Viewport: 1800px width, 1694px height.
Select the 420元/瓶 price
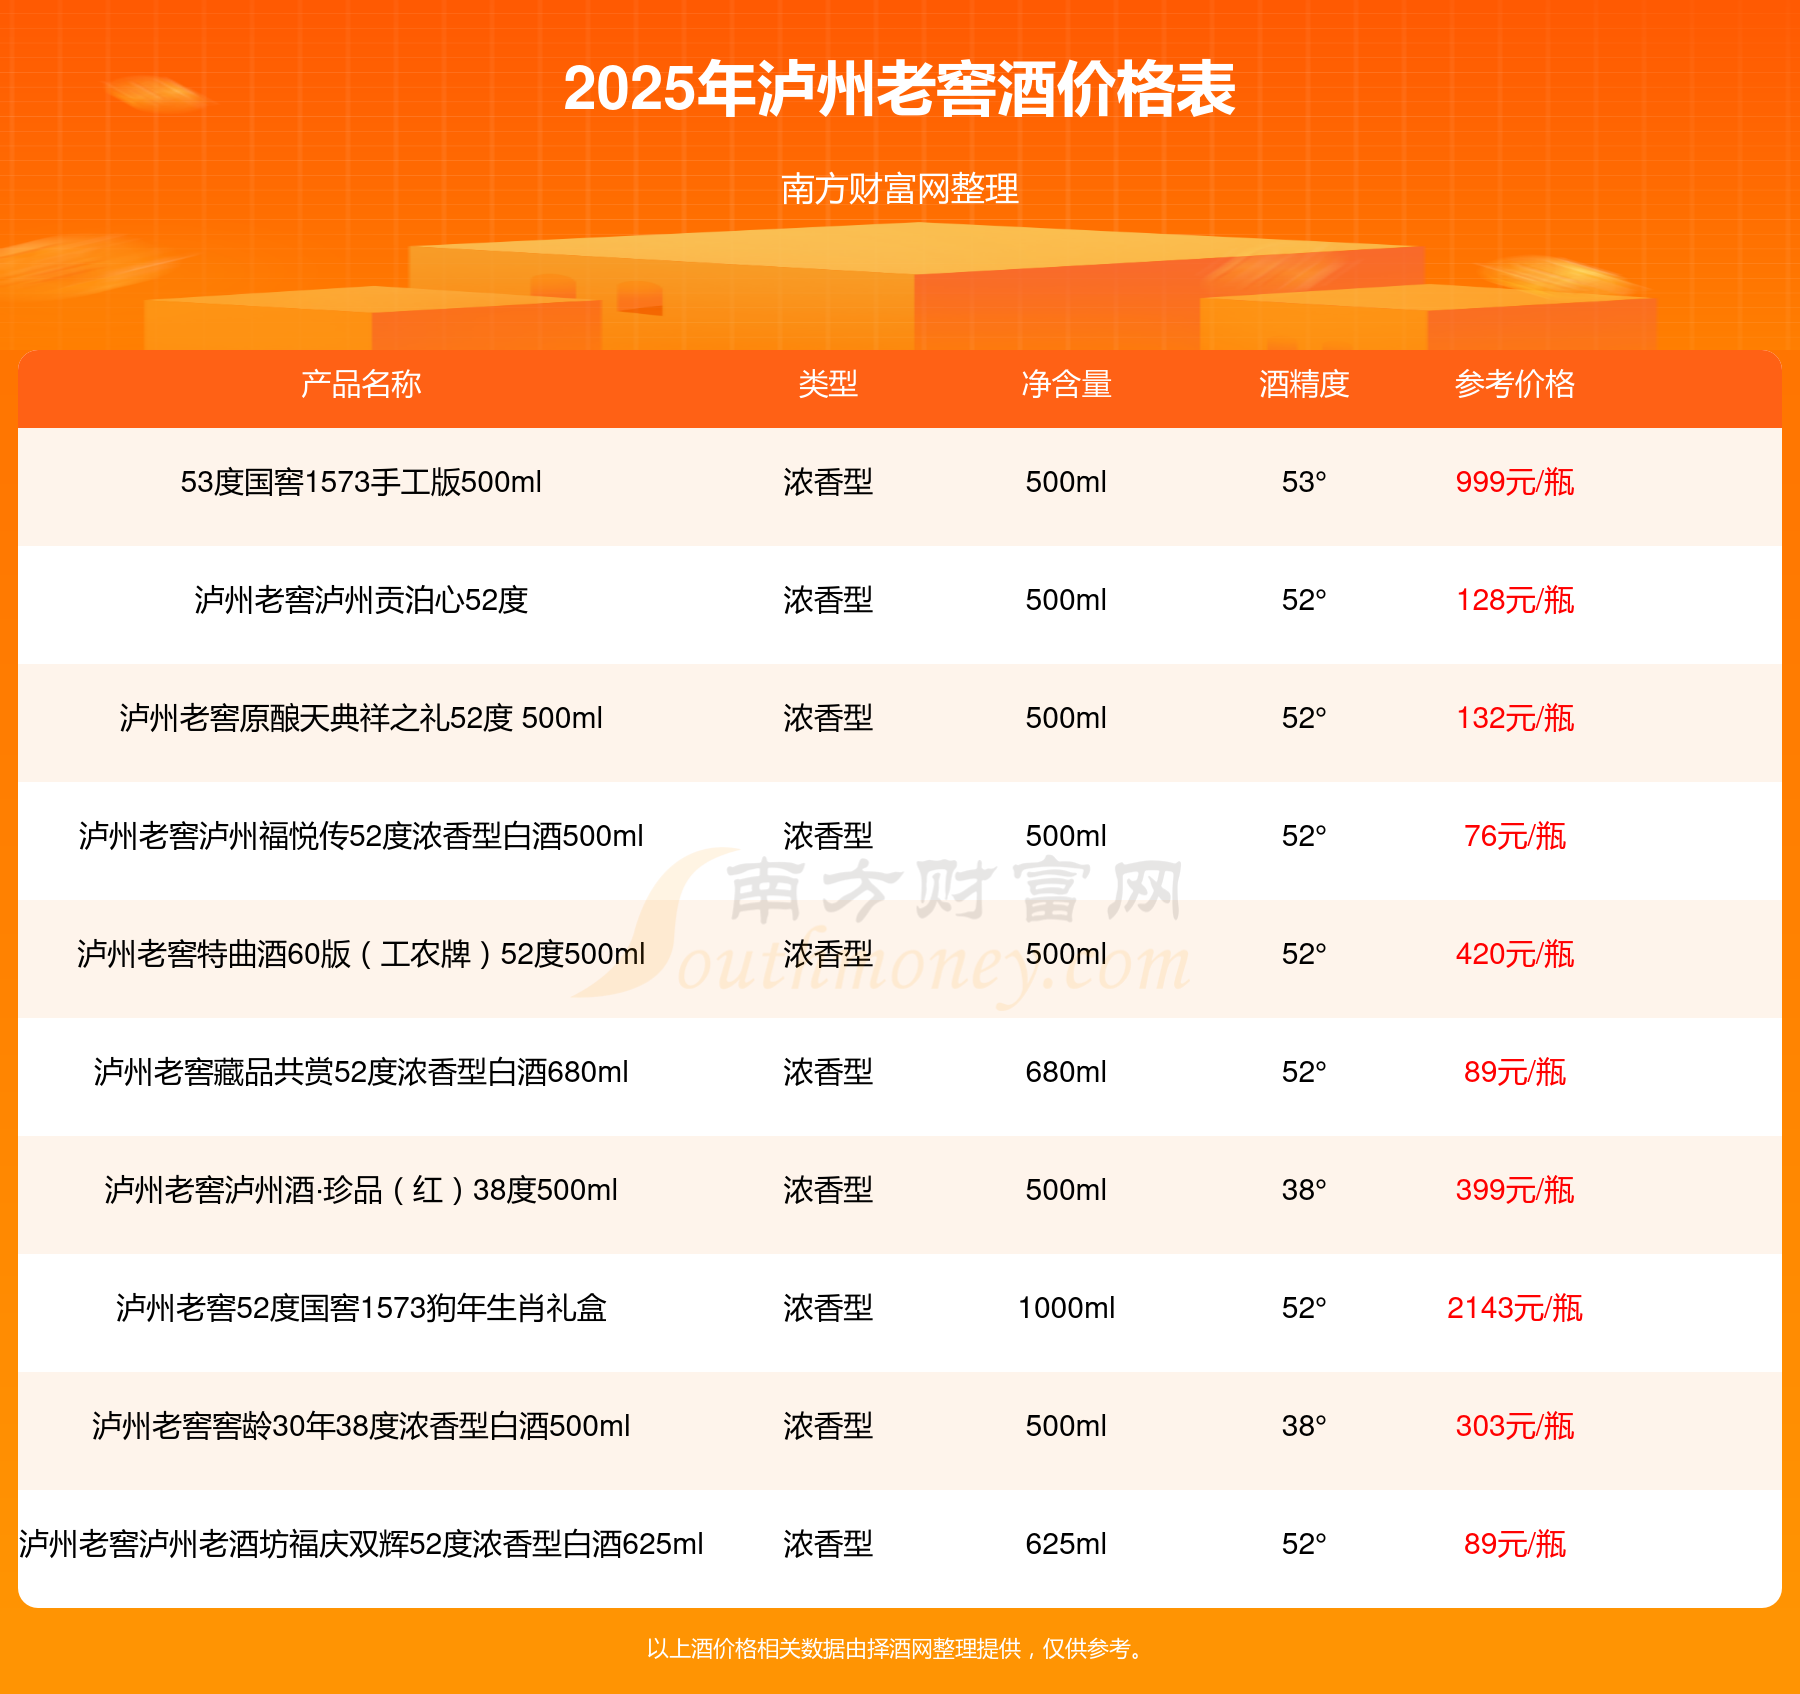(x=1515, y=954)
